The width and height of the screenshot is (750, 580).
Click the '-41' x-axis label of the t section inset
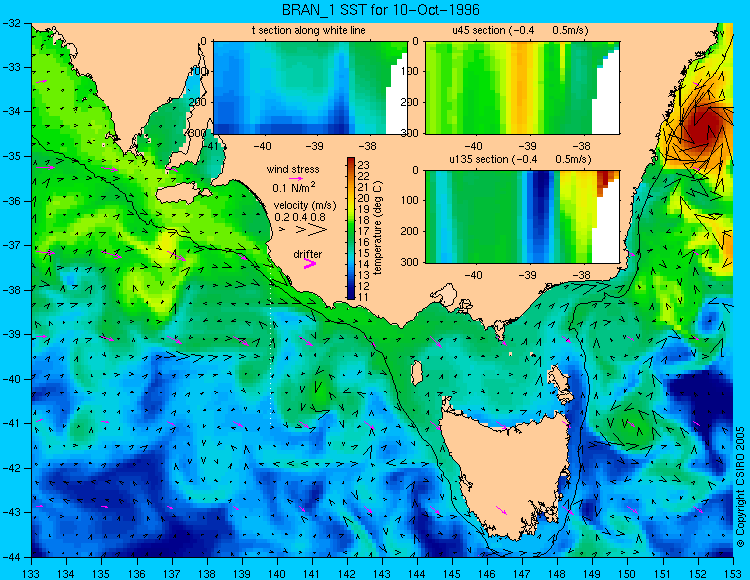point(208,145)
